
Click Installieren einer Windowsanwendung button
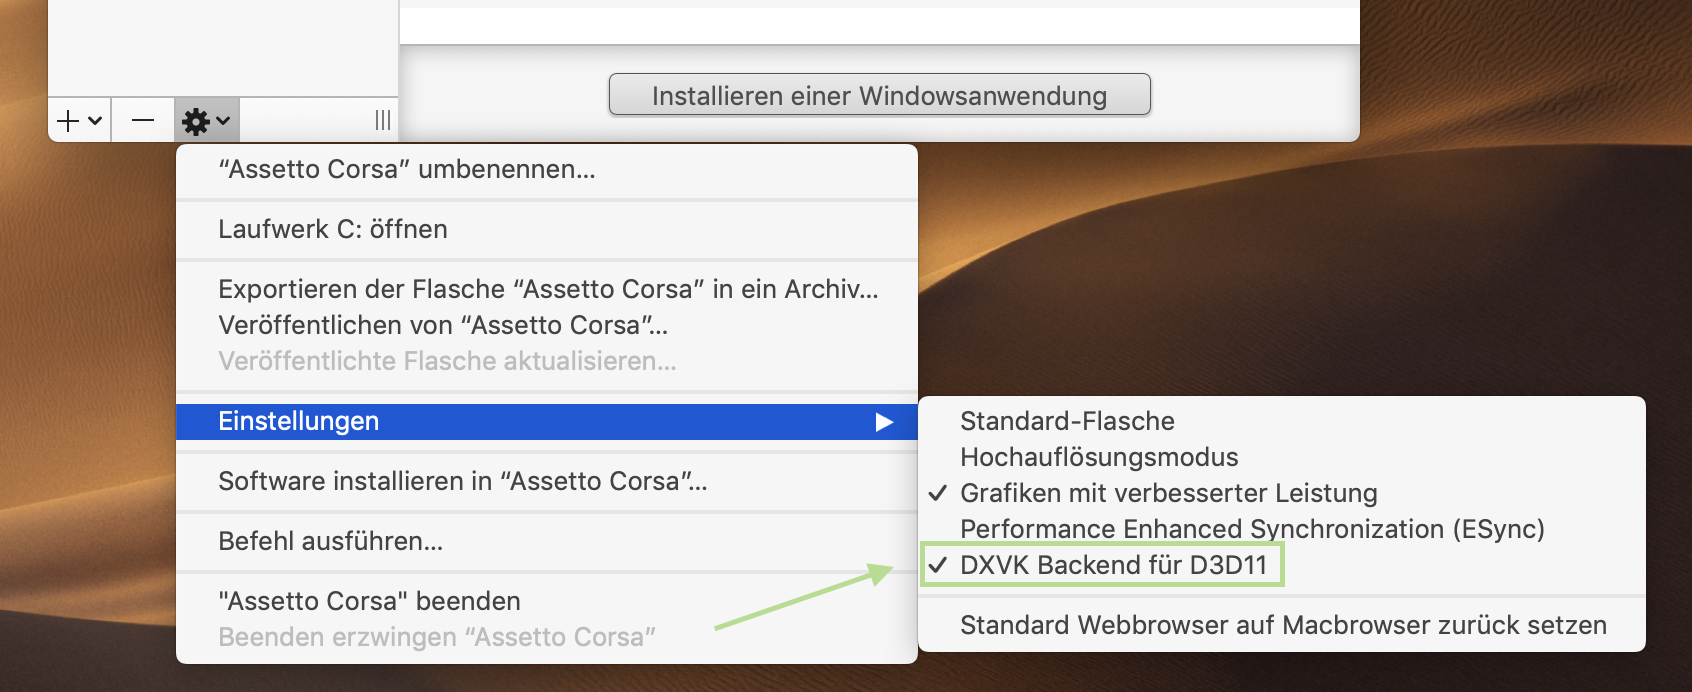[880, 95]
